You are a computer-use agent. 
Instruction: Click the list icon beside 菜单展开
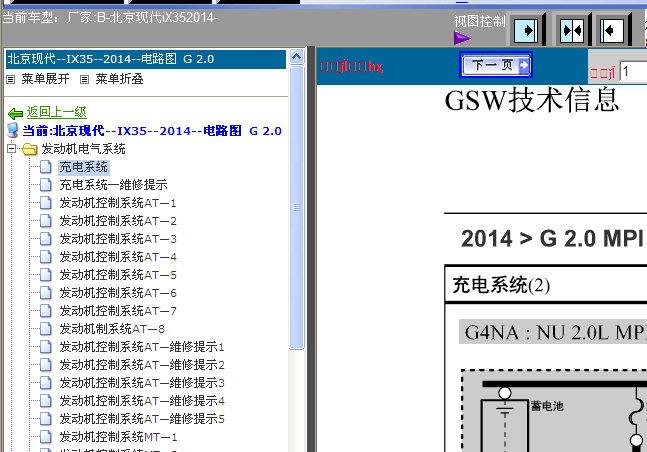(x=11, y=79)
